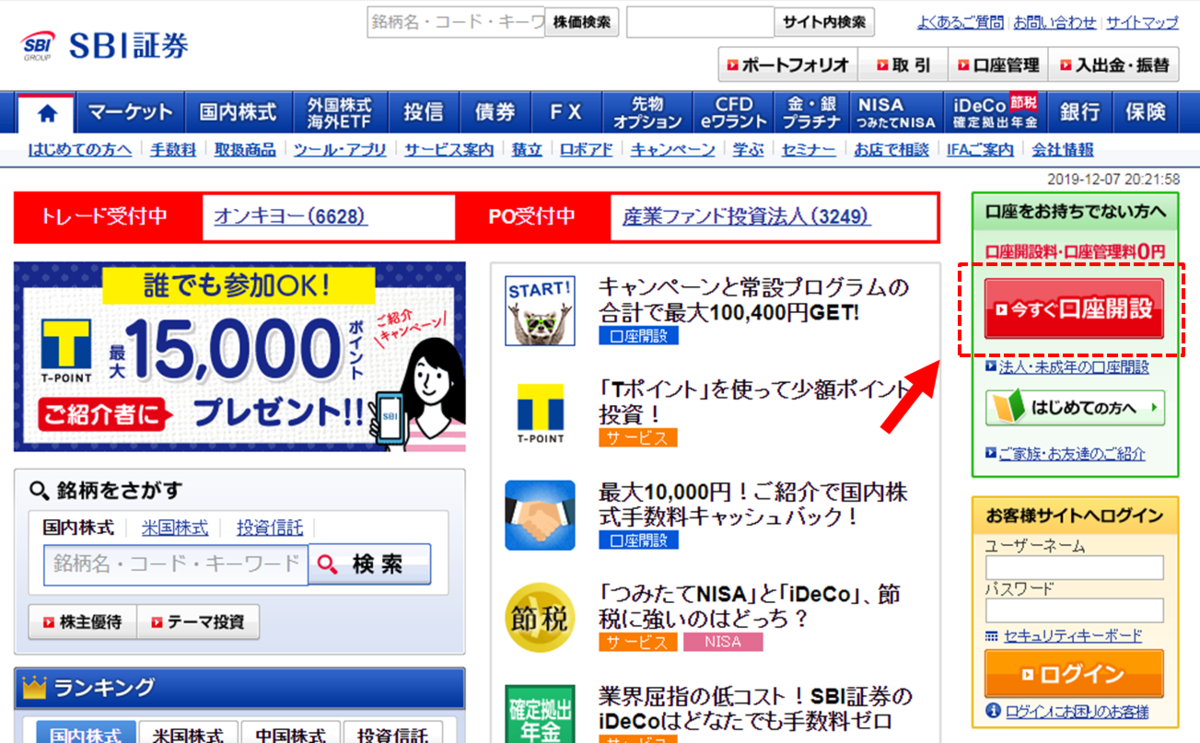Click the green 確定拠出年金 thumbnail
The width and height of the screenshot is (1200, 743).
tap(540, 714)
